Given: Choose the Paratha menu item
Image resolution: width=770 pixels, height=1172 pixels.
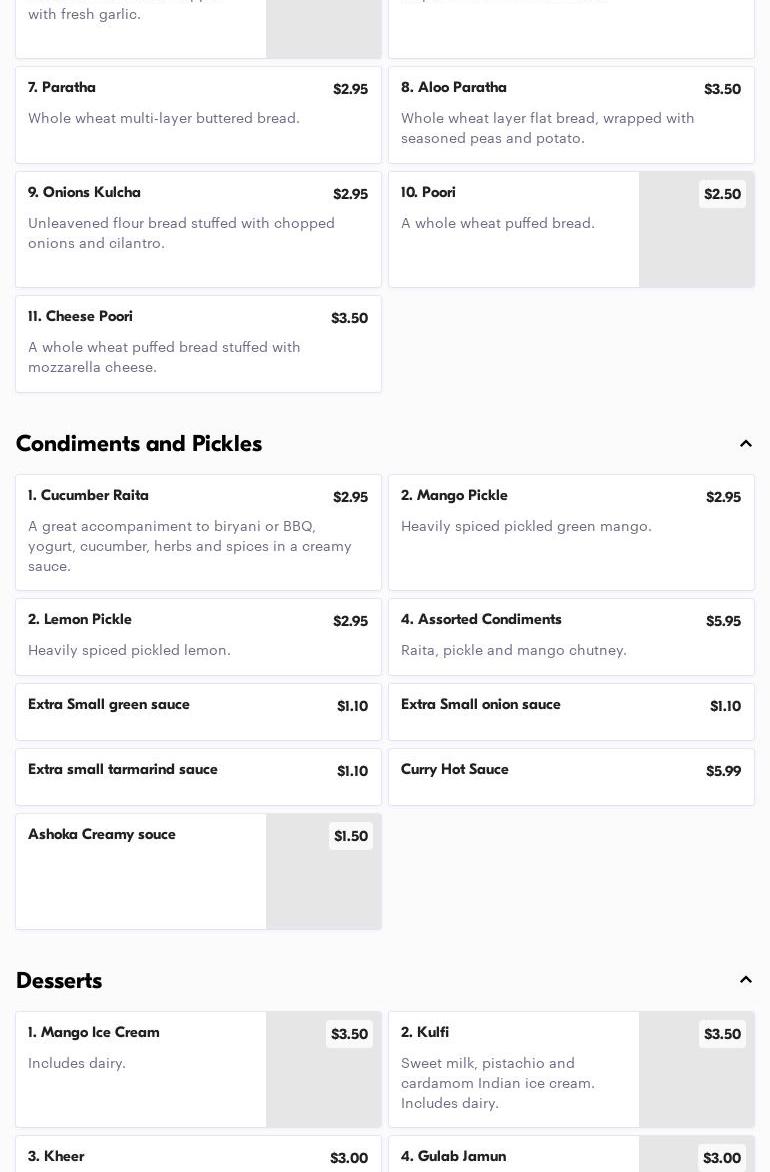Looking at the screenshot, I should pos(198,115).
